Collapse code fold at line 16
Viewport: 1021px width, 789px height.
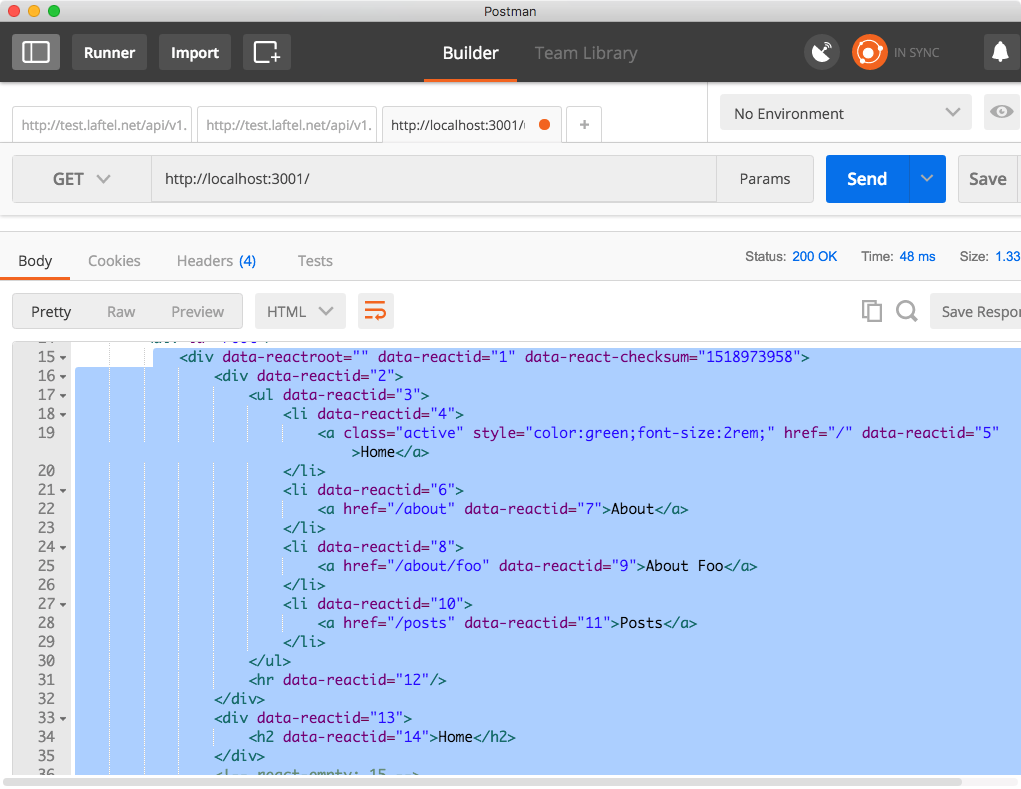pyautogui.click(x=63, y=376)
